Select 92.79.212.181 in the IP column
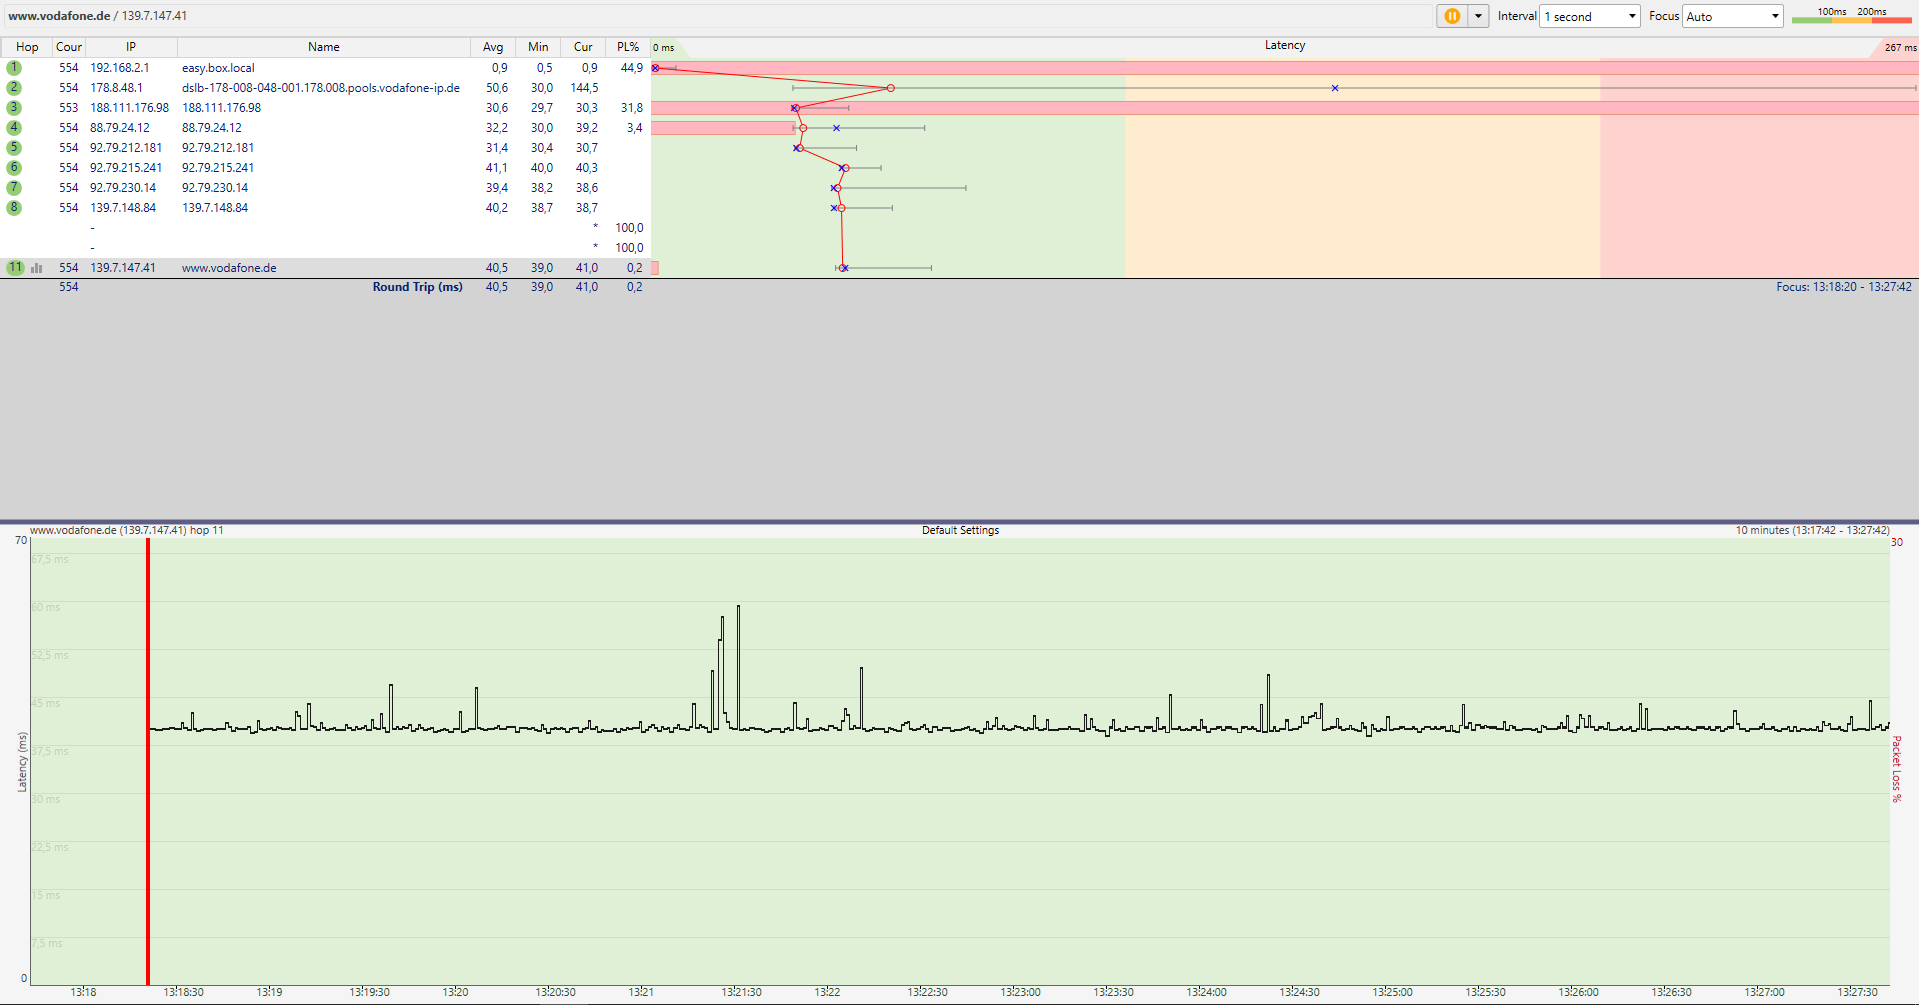Screen dimensions: 1919x1005 point(126,148)
